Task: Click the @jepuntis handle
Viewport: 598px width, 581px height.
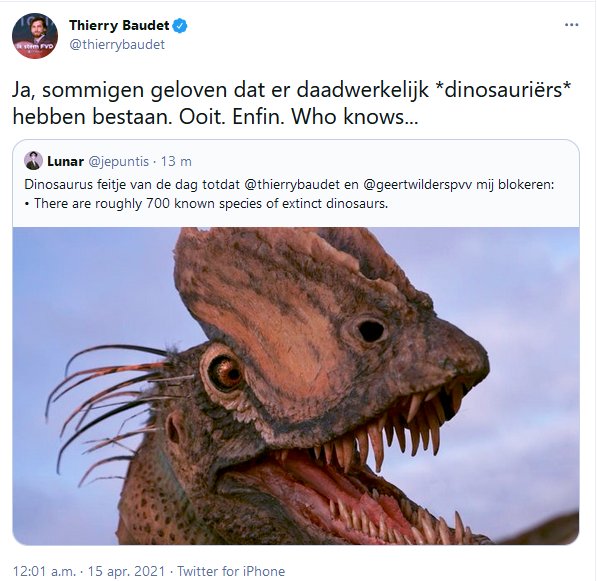Action: coord(119,162)
